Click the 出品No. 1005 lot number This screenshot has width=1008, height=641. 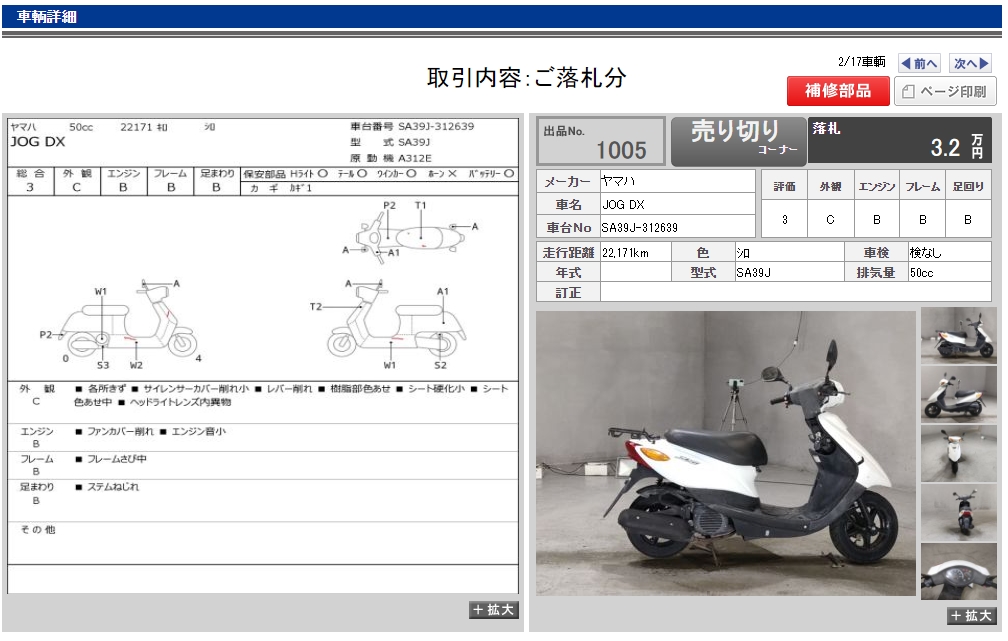[601, 141]
